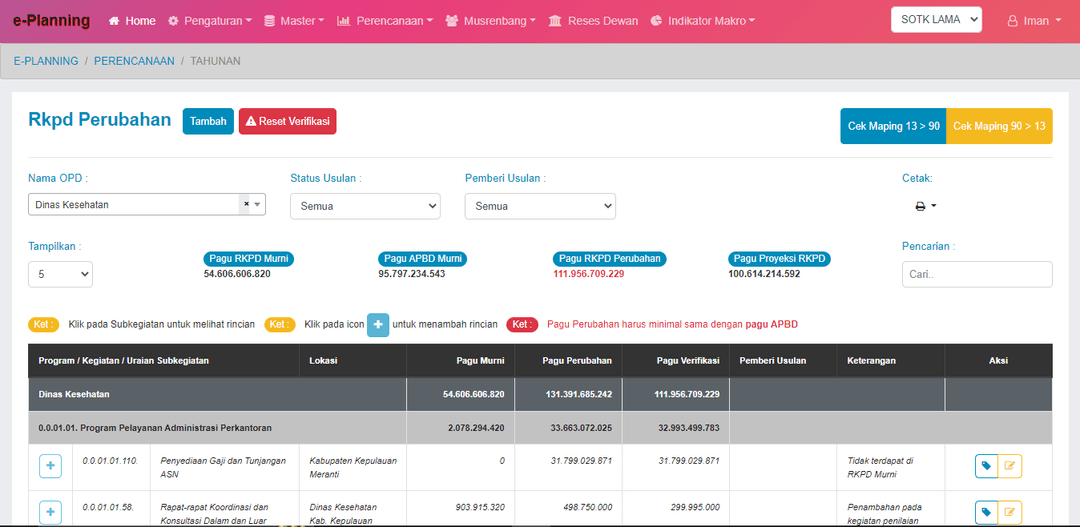Change the Tampilkan rows-per-page dropdown

(x=60, y=274)
